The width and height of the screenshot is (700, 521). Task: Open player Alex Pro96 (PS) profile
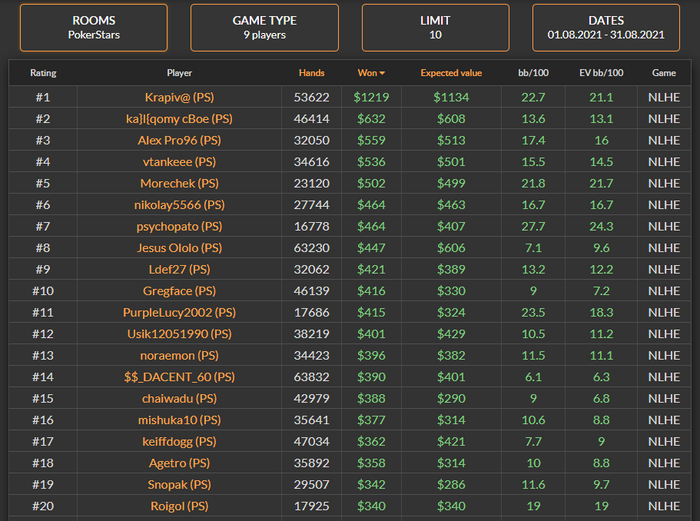[179, 140]
